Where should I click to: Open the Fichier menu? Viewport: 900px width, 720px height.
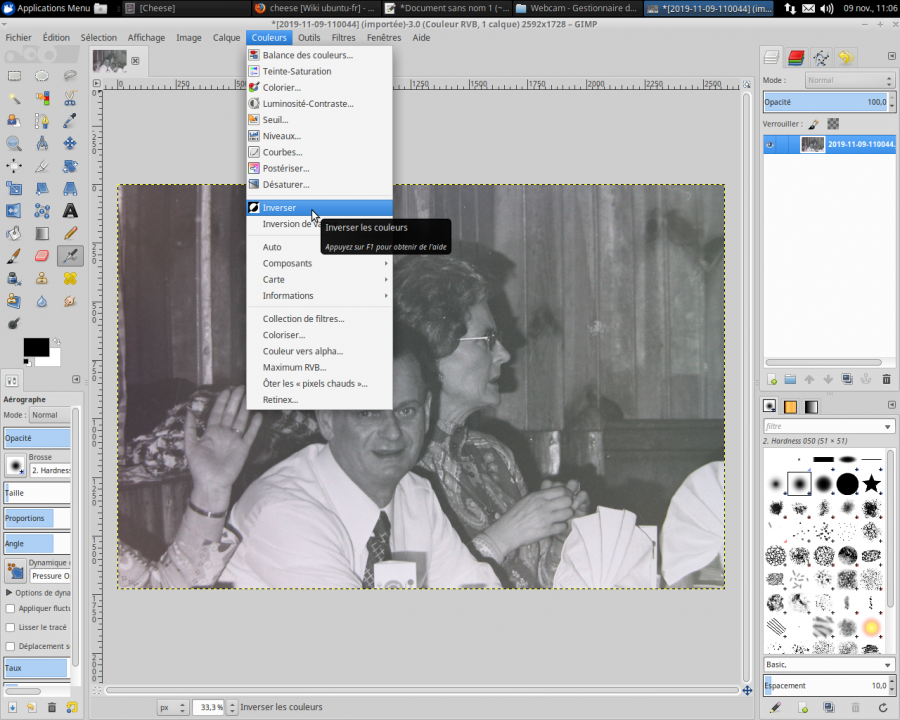click(18, 38)
